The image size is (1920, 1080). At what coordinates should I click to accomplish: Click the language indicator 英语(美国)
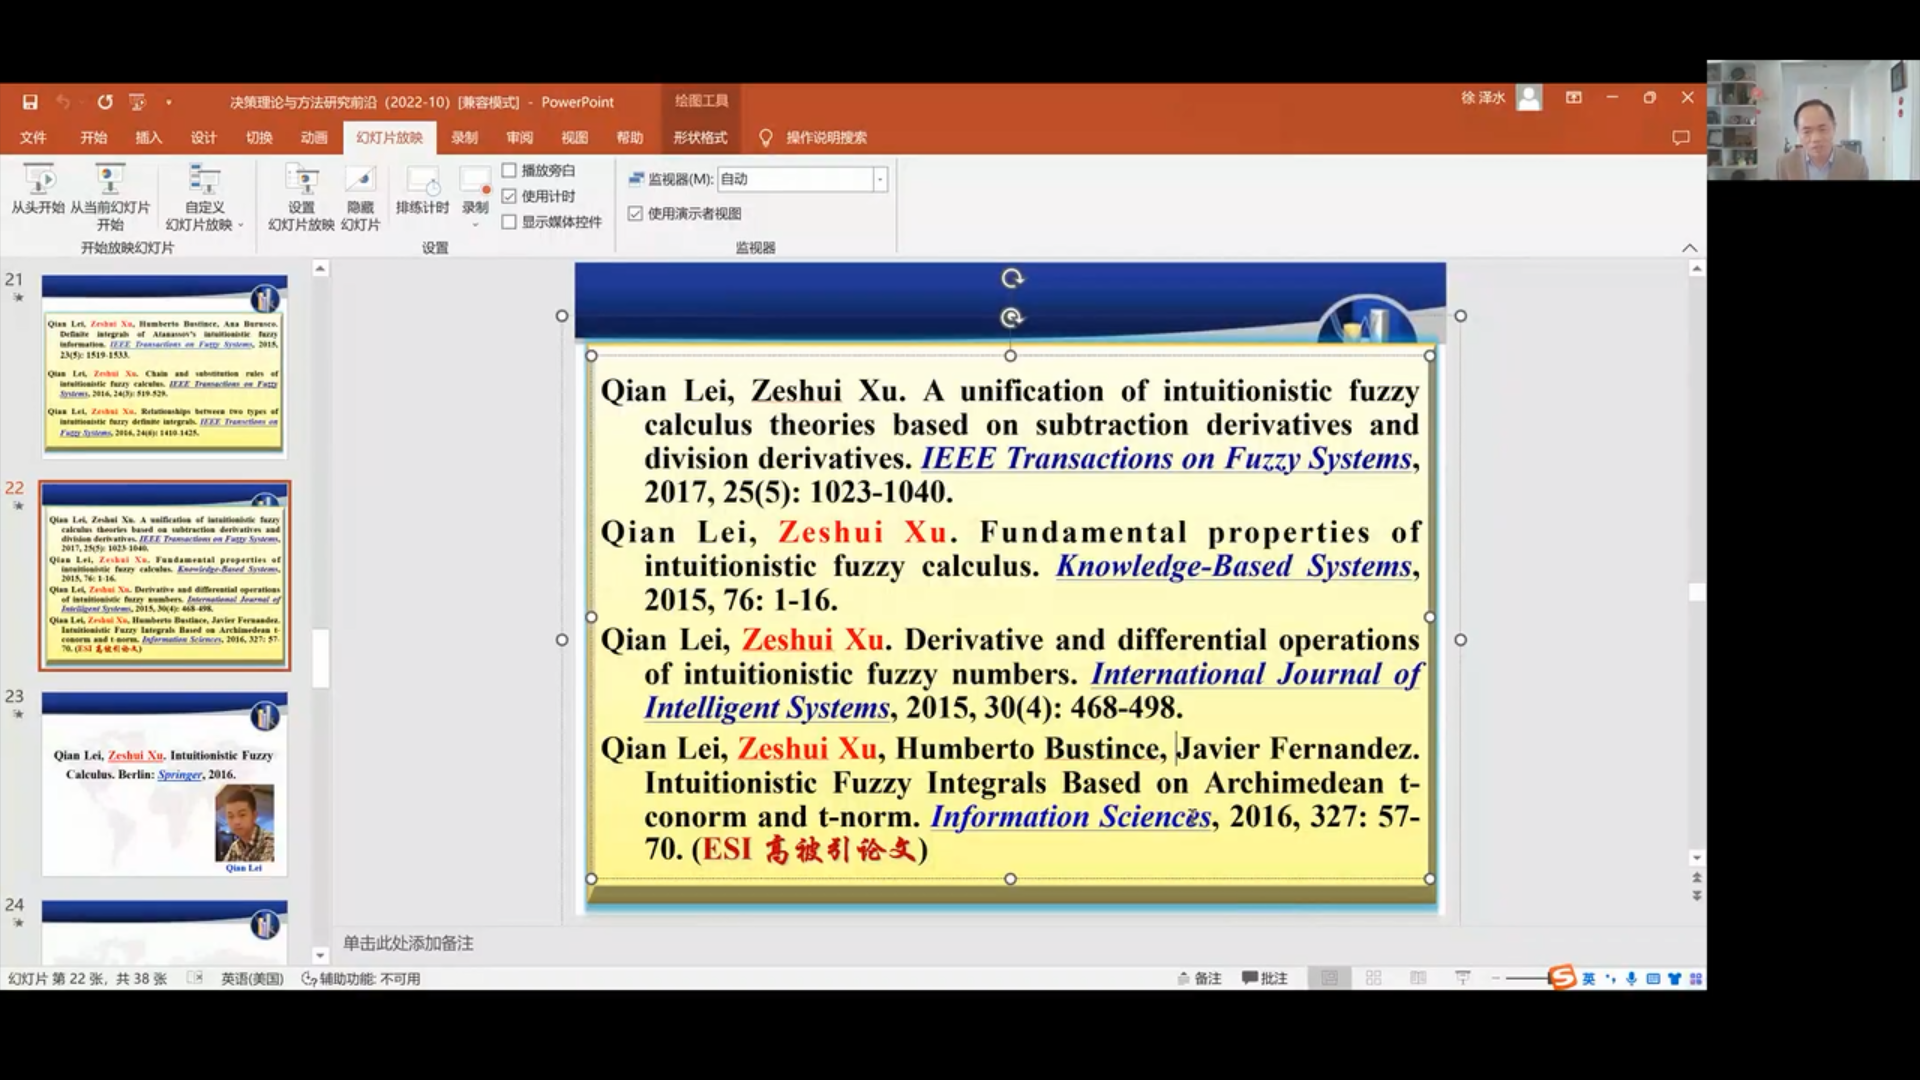click(252, 979)
